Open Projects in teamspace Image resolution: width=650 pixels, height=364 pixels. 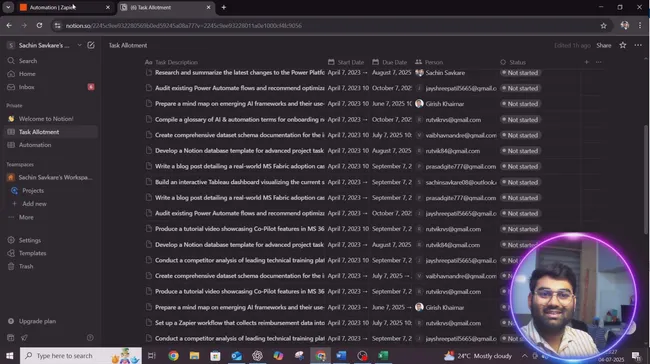point(33,191)
